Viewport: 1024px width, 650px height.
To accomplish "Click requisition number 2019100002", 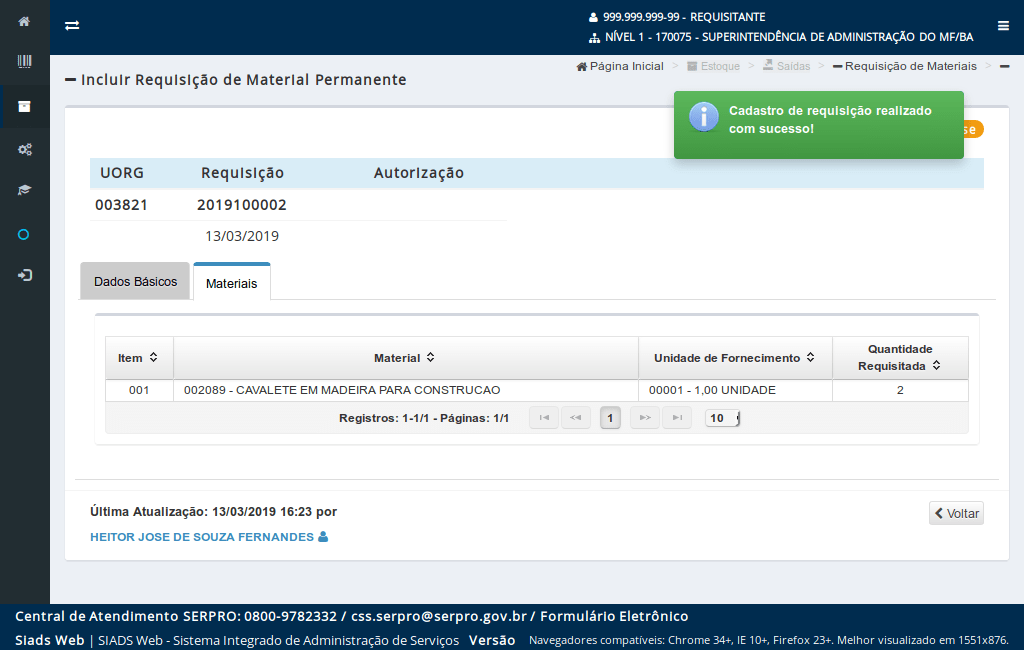I will point(242,205).
